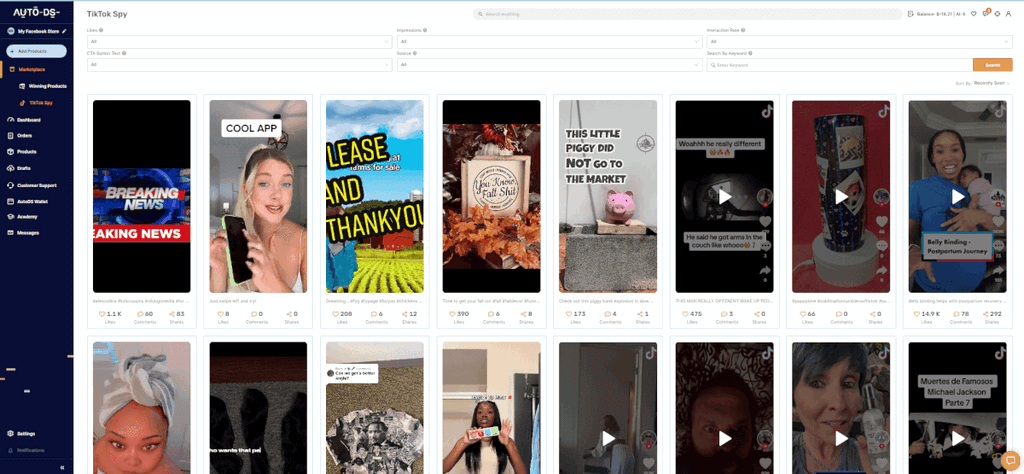The width and height of the screenshot is (1024, 474).
Task: Click the '390' likes count
Action: pyautogui.click(x=464, y=314)
